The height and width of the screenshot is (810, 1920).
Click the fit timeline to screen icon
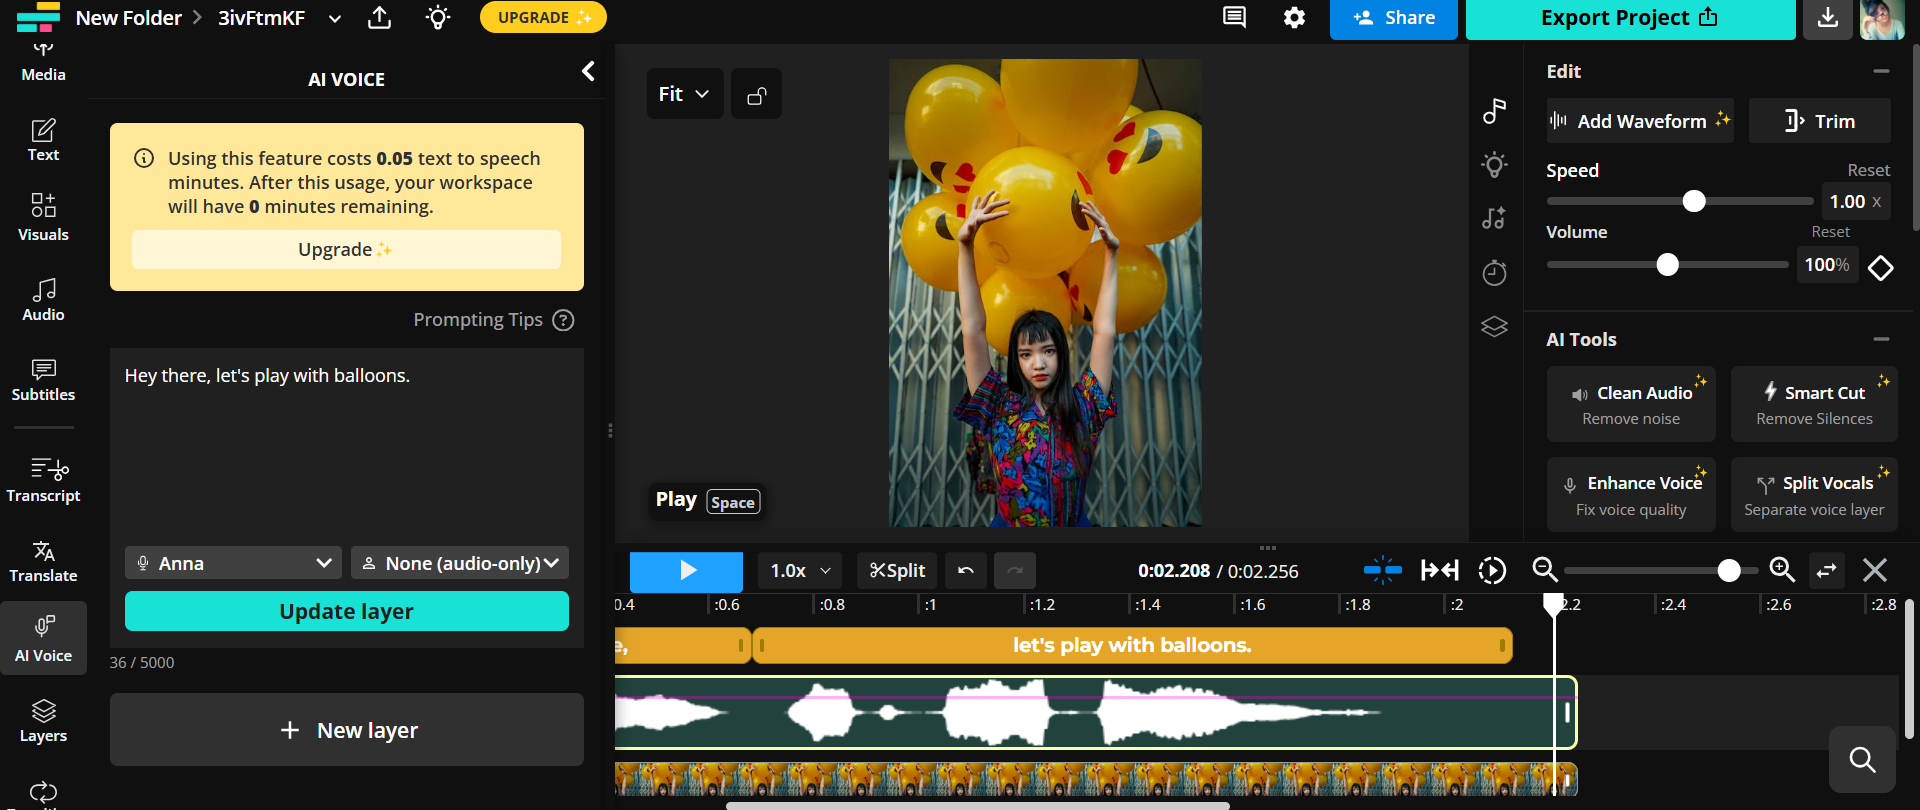click(x=1439, y=570)
